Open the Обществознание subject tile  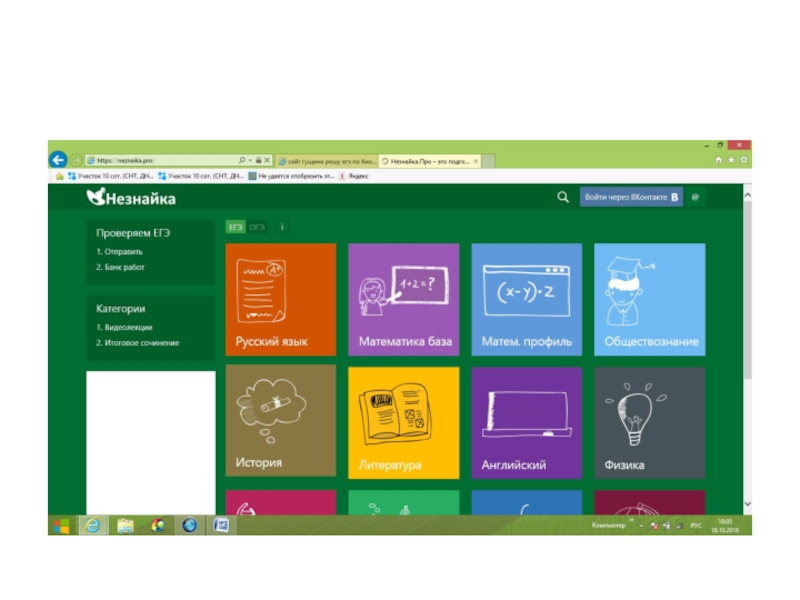coord(650,299)
